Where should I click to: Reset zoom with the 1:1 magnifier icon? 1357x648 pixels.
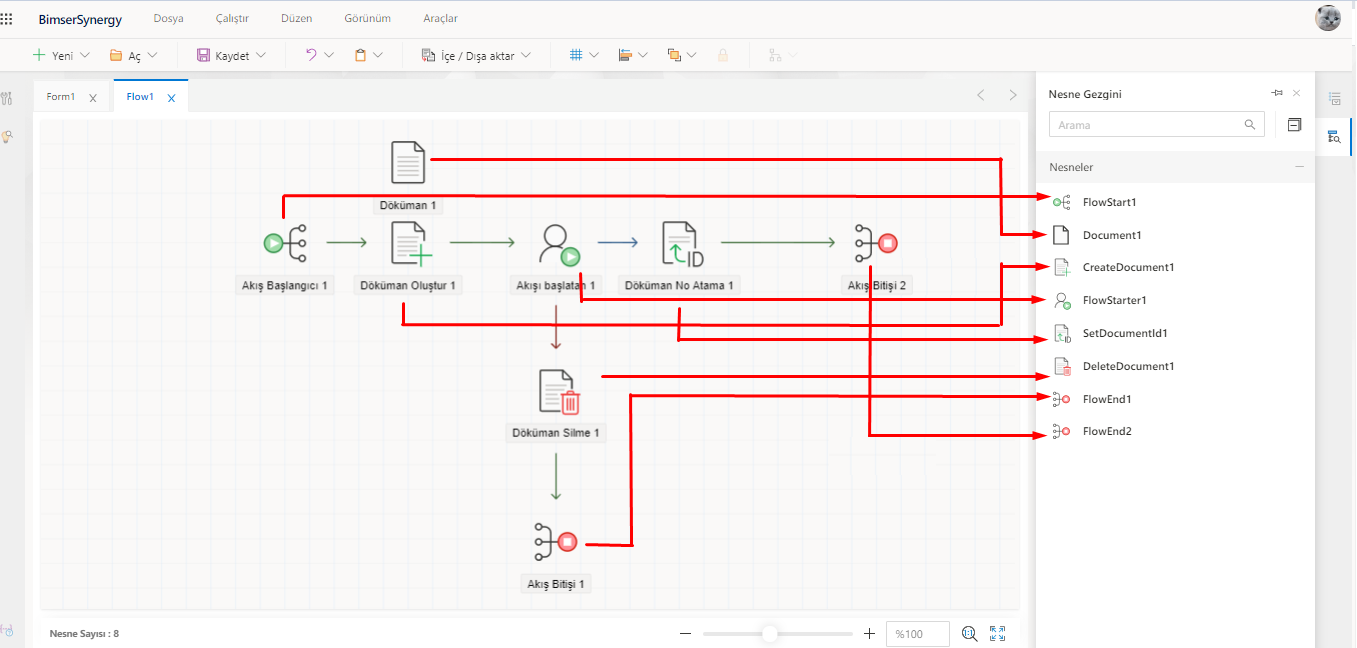click(968, 633)
